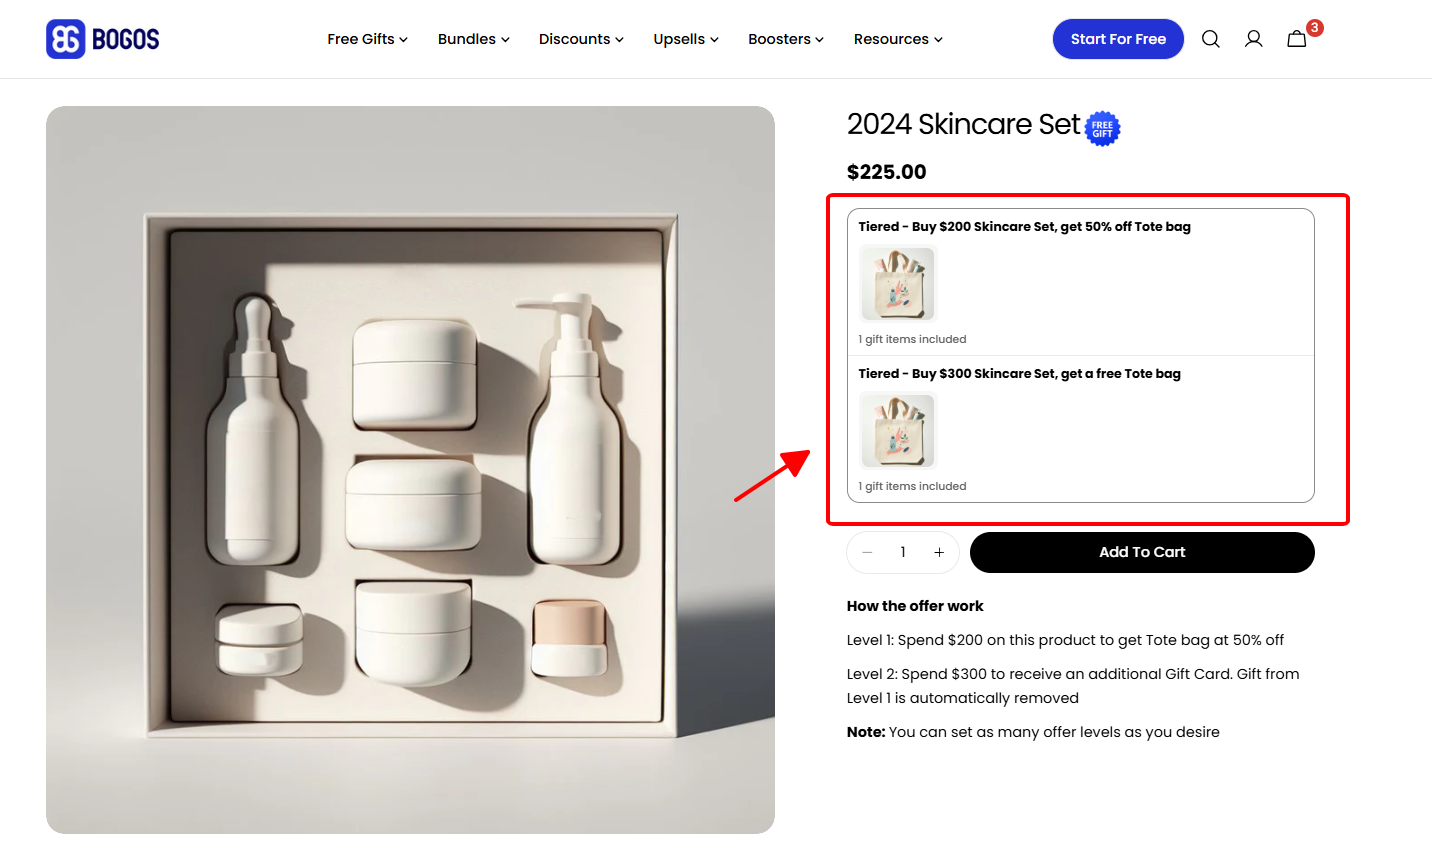Click the Start For Free button
1432x851 pixels.
point(1118,39)
